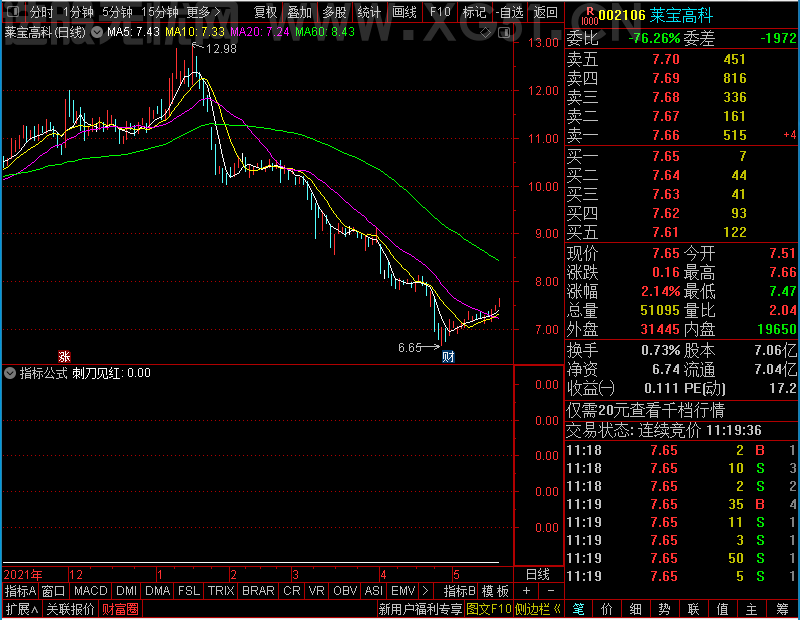Click the 复权 toolbar button

point(265,12)
